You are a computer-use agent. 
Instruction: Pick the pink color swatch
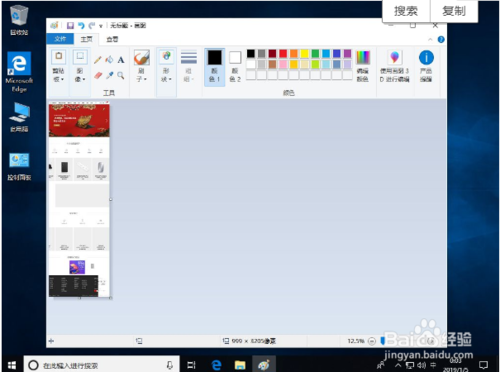coord(283,64)
